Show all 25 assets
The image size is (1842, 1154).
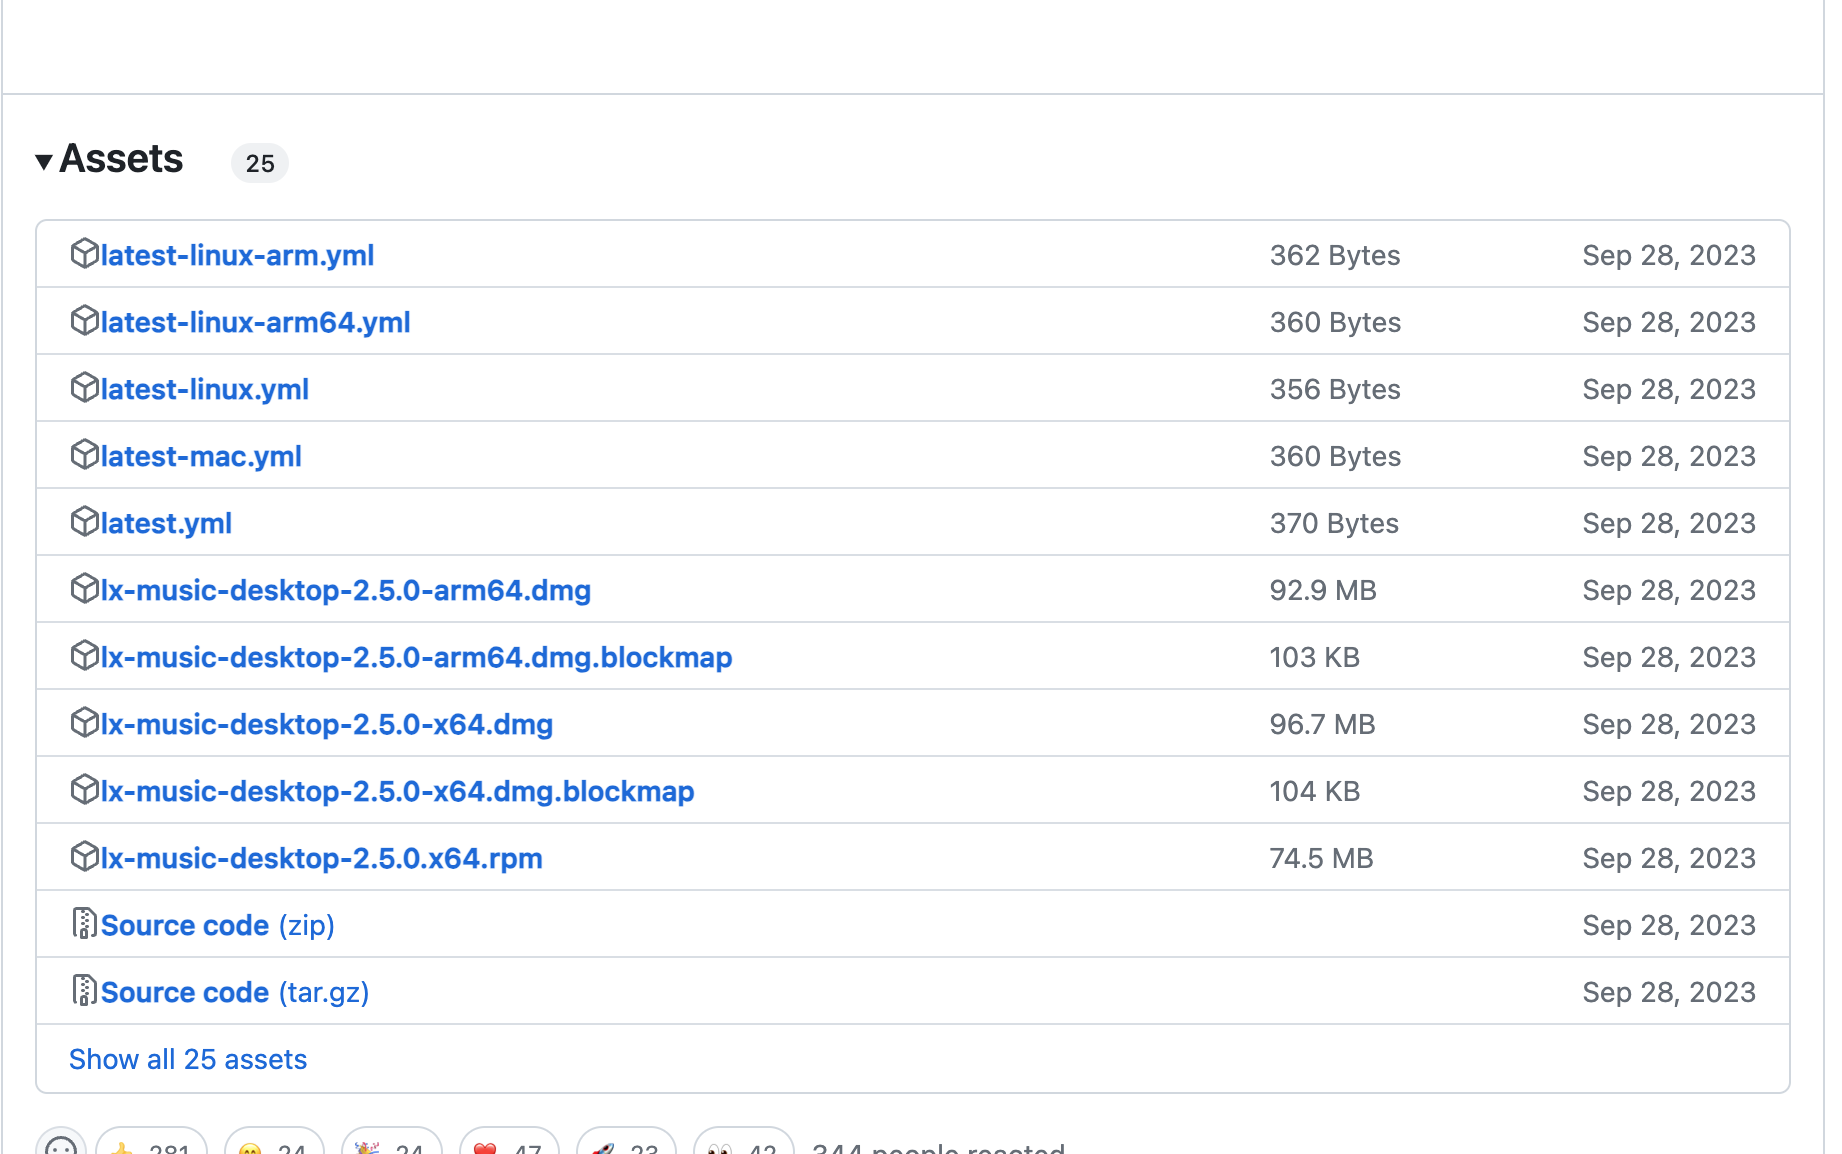(x=188, y=1059)
